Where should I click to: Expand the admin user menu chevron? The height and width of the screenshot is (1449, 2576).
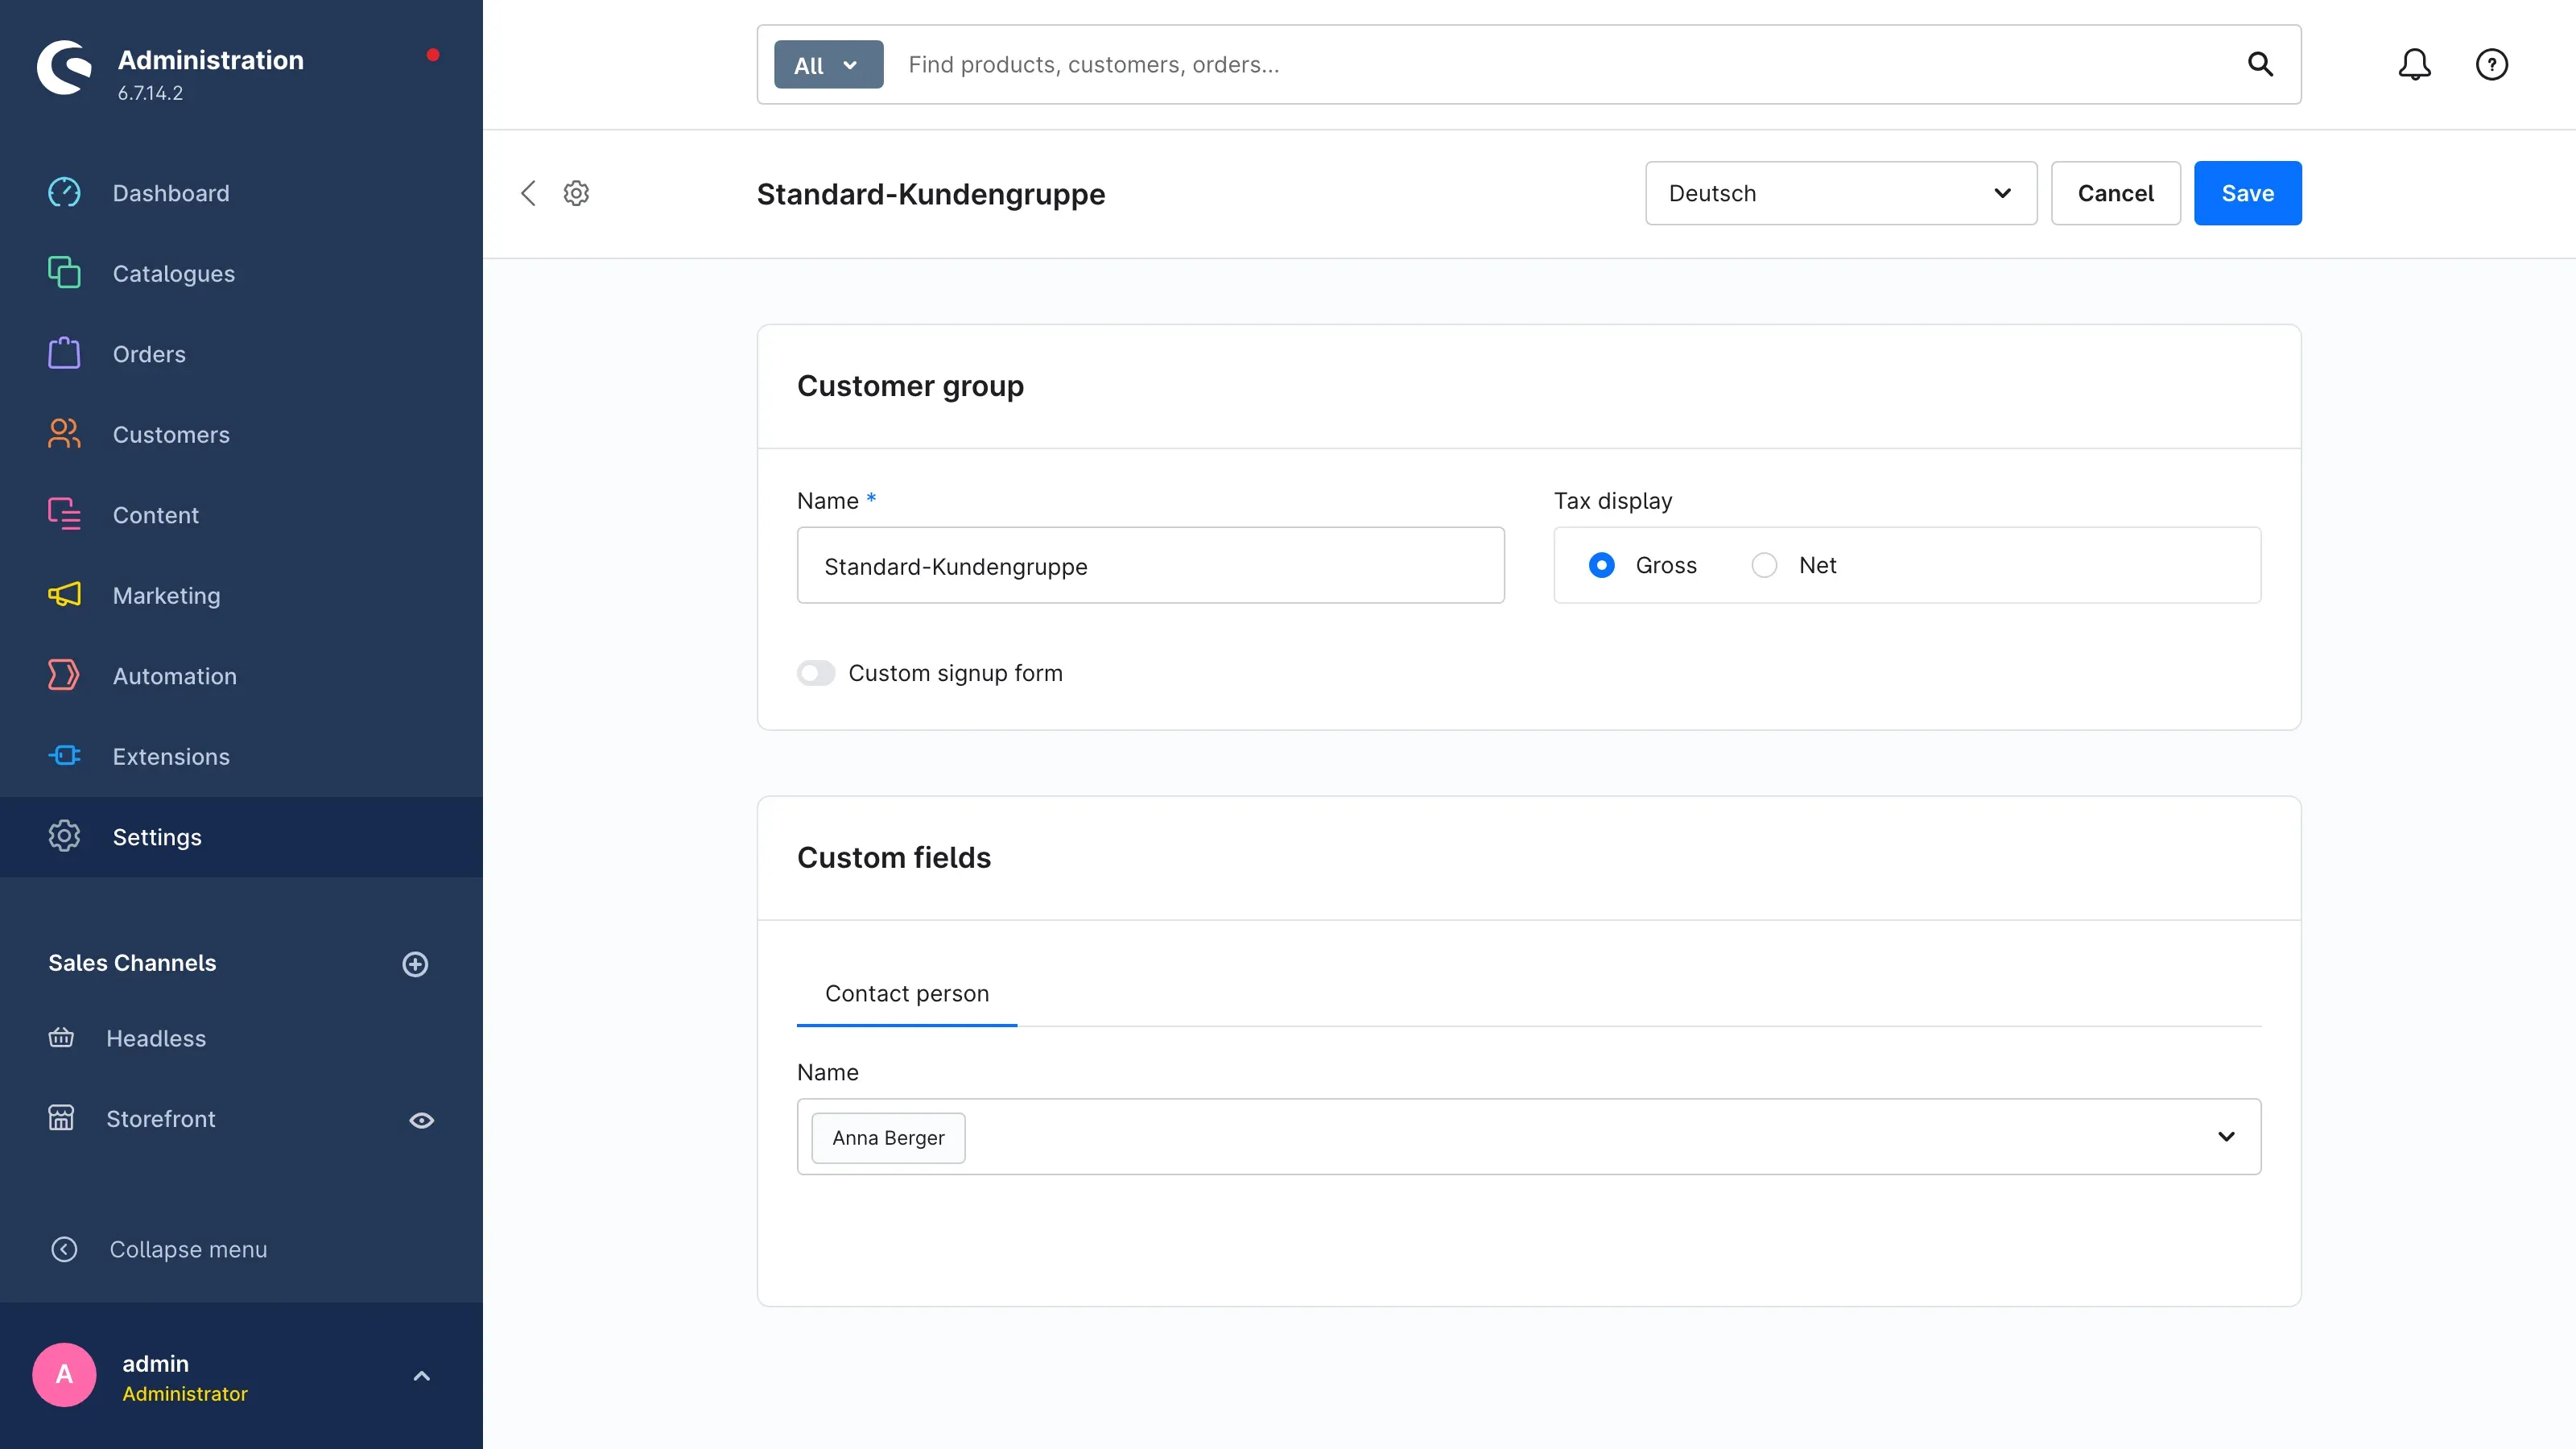pos(422,1376)
